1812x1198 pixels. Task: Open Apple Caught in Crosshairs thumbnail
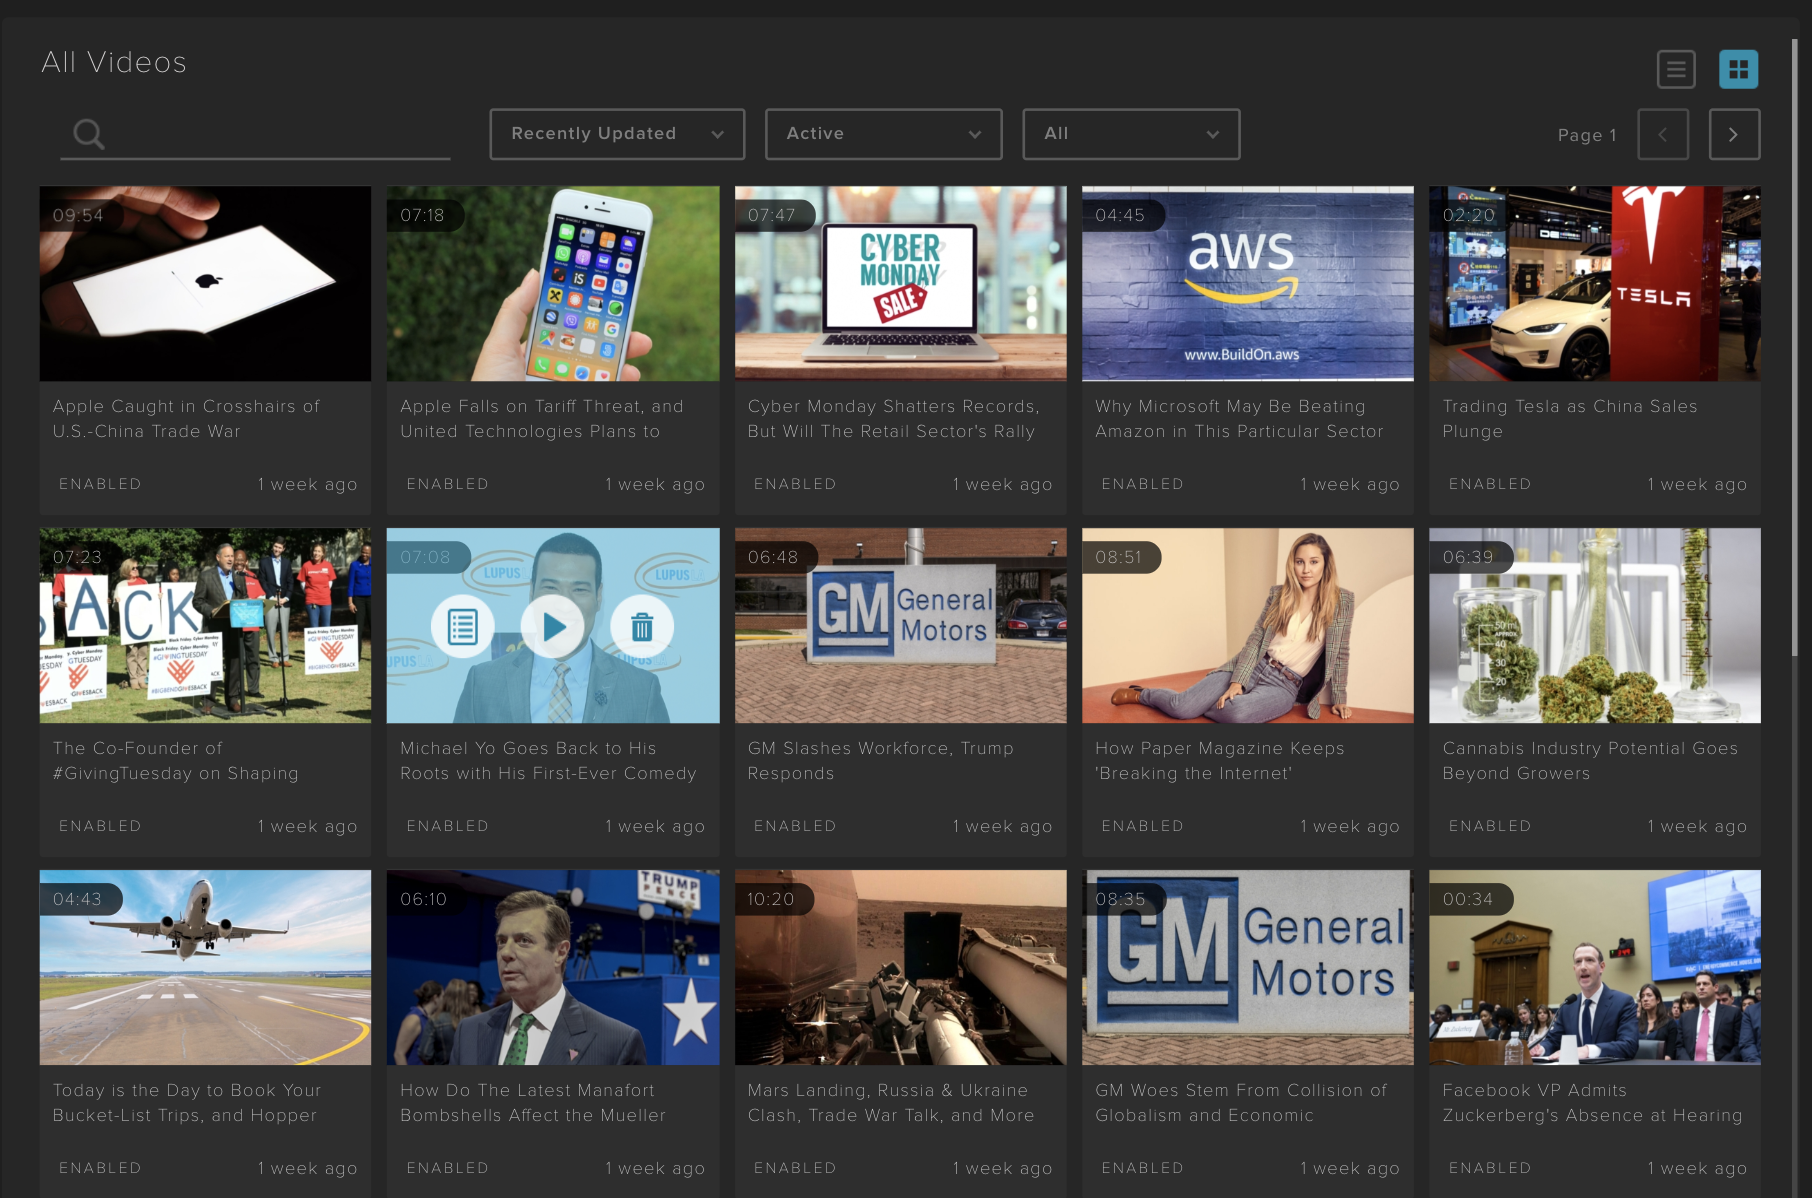205,284
